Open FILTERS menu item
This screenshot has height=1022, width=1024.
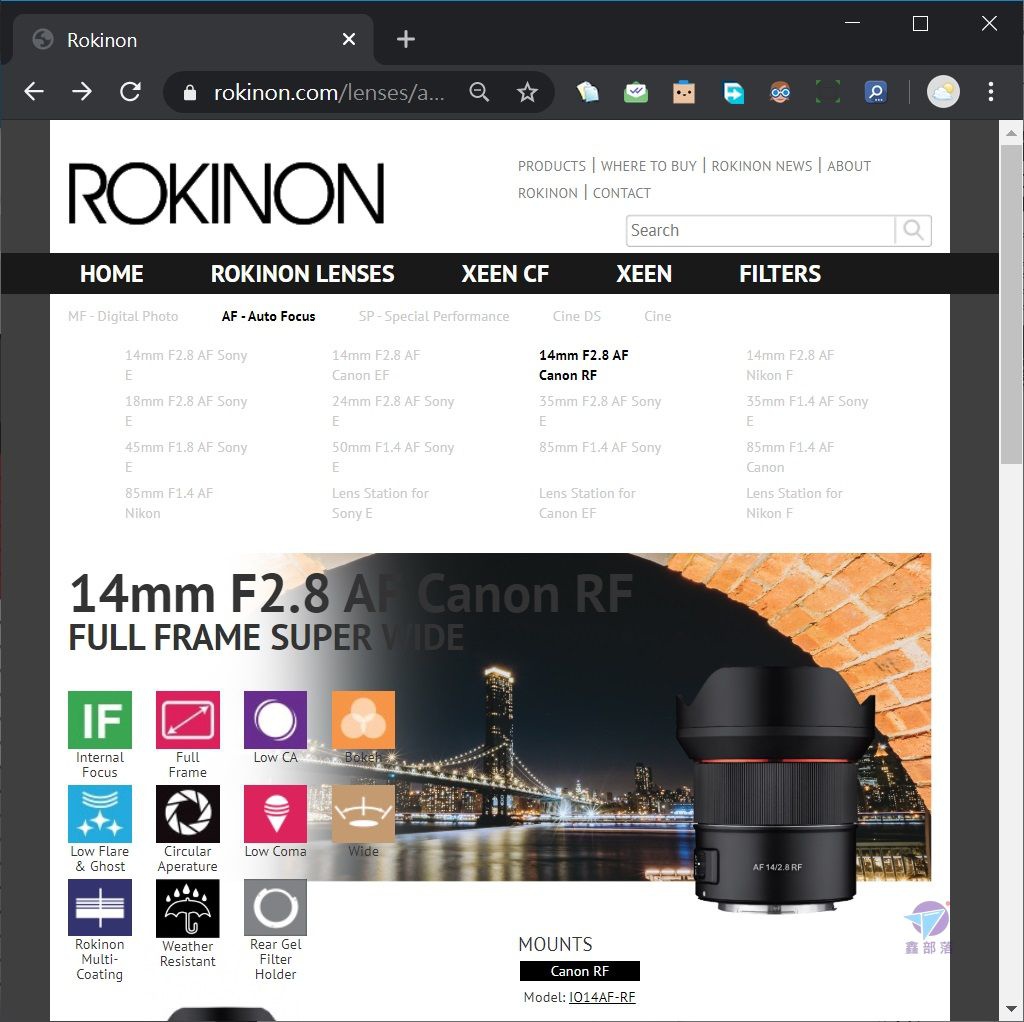[780, 274]
